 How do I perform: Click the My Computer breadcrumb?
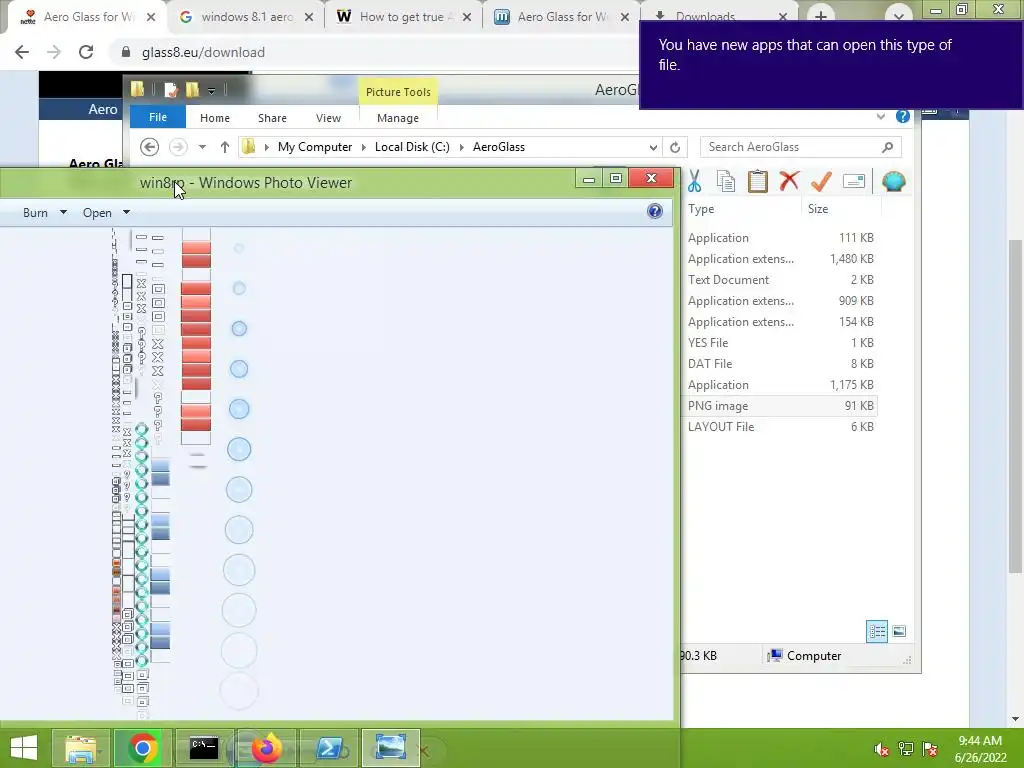coord(315,147)
